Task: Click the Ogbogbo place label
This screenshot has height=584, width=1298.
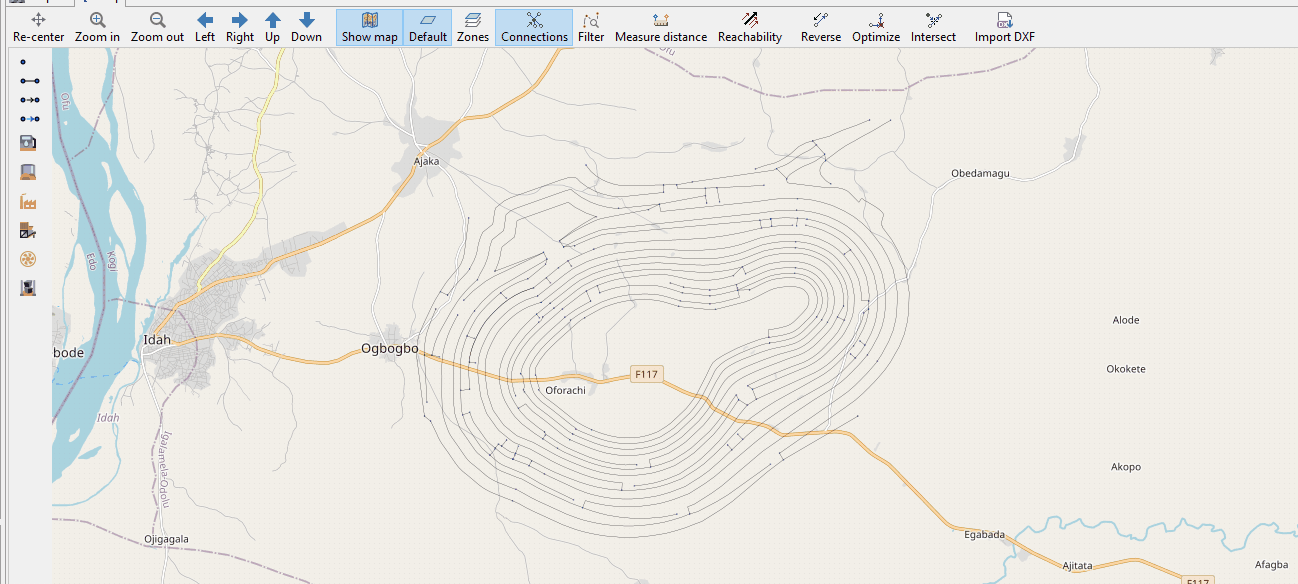Action: (389, 349)
